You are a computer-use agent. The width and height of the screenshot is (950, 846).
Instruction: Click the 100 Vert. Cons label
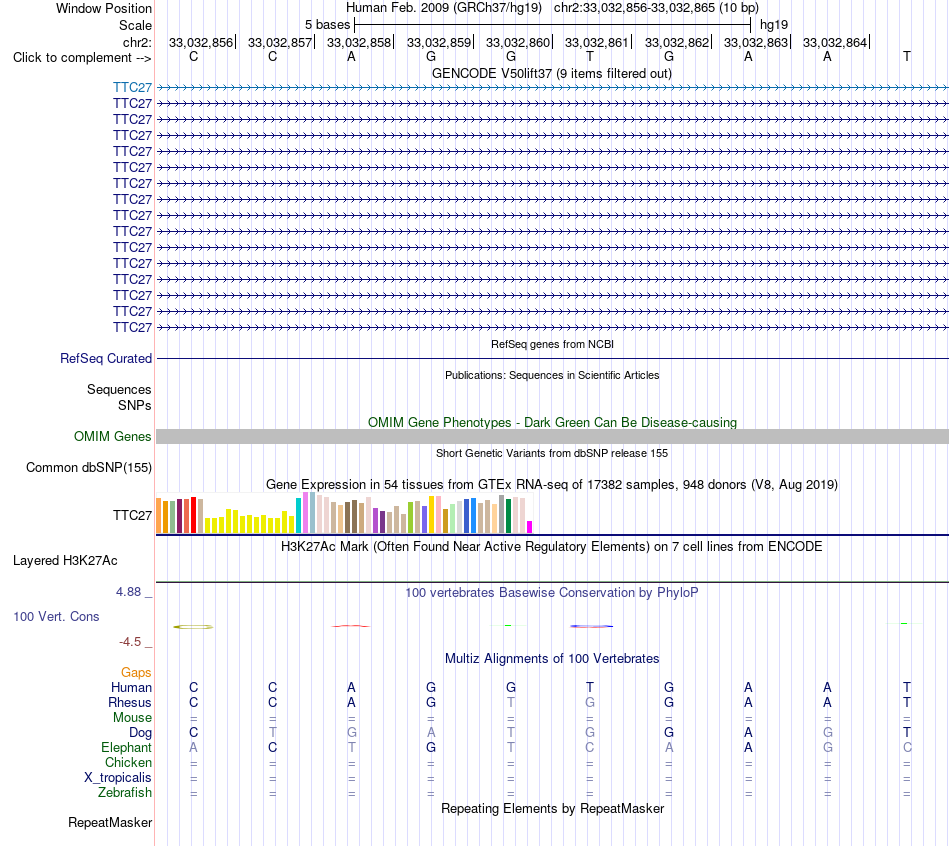(x=56, y=616)
